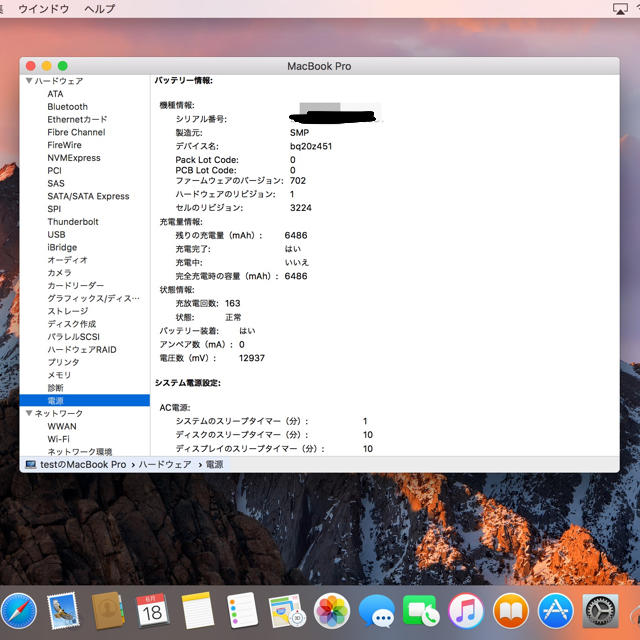Click the firmware version value 702

298,180
